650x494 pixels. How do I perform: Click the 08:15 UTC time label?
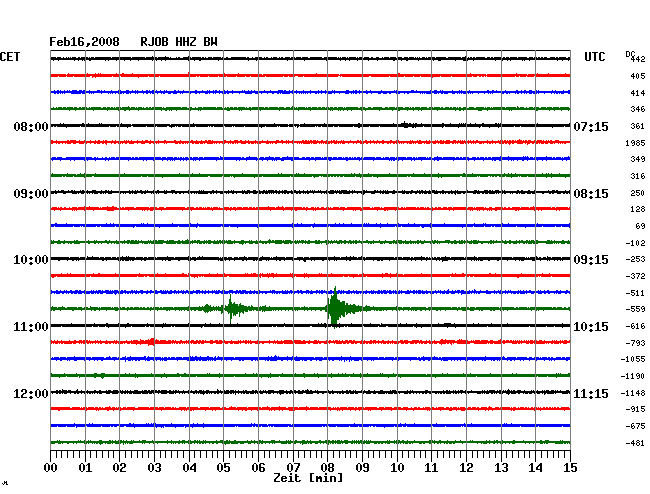(591, 194)
